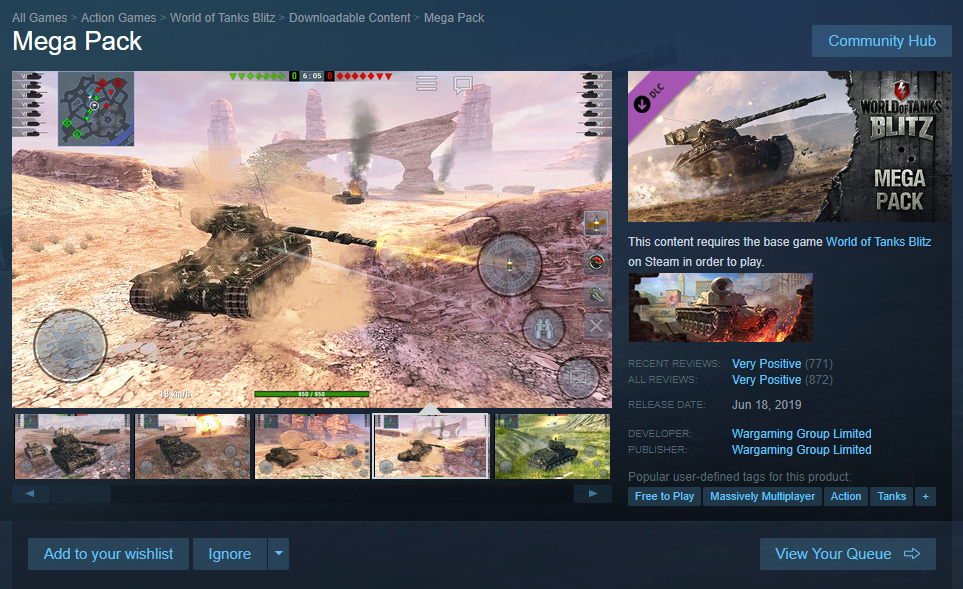The image size is (963, 589).
Task: Click the chat bubble icon in screenshot
Action: click(x=462, y=84)
